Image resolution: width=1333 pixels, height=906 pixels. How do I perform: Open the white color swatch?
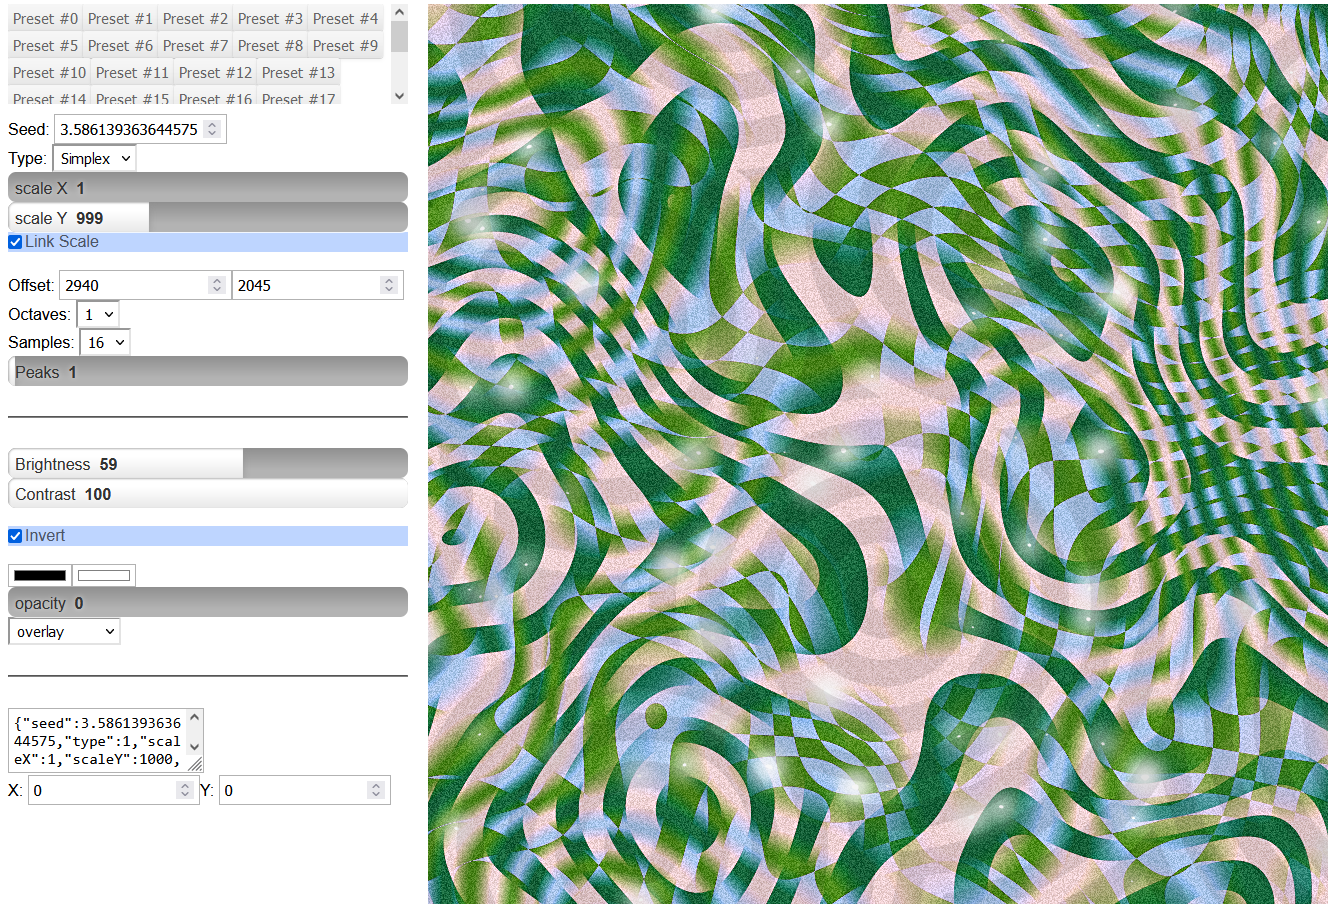click(x=104, y=575)
